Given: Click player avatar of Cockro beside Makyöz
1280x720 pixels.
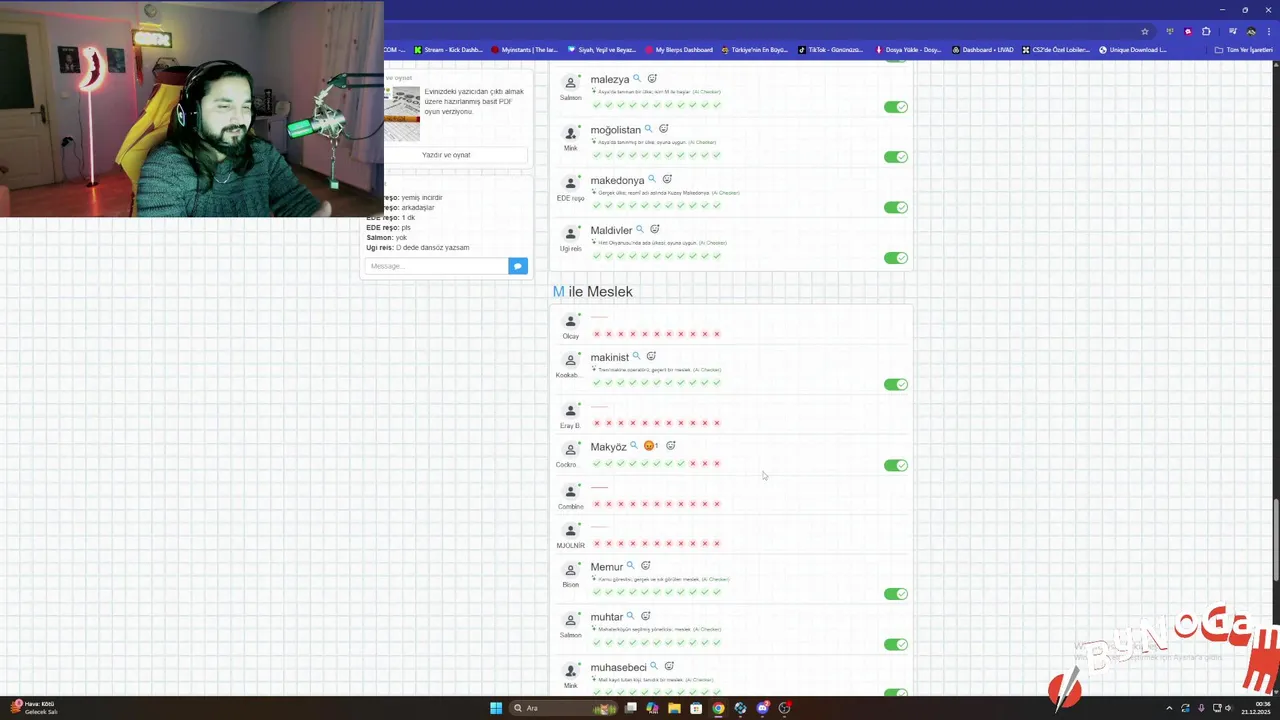Looking at the screenshot, I should click(x=571, y=450).
